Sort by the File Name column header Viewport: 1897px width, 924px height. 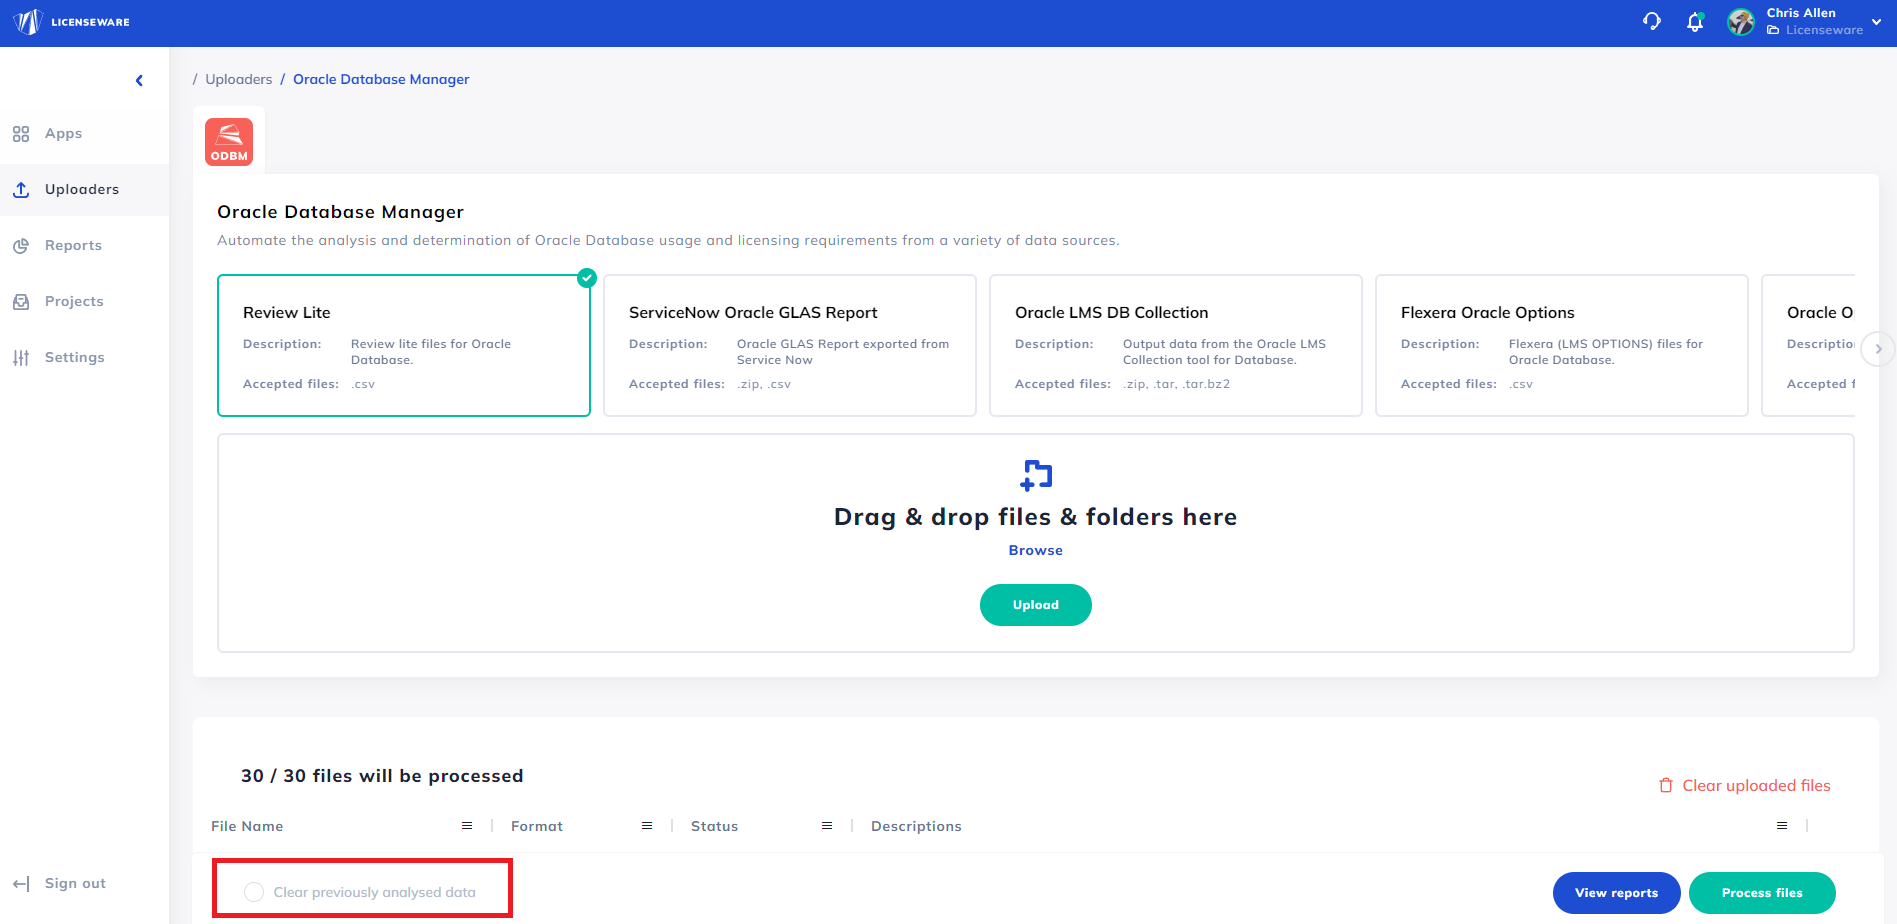(x=247, y=826)
